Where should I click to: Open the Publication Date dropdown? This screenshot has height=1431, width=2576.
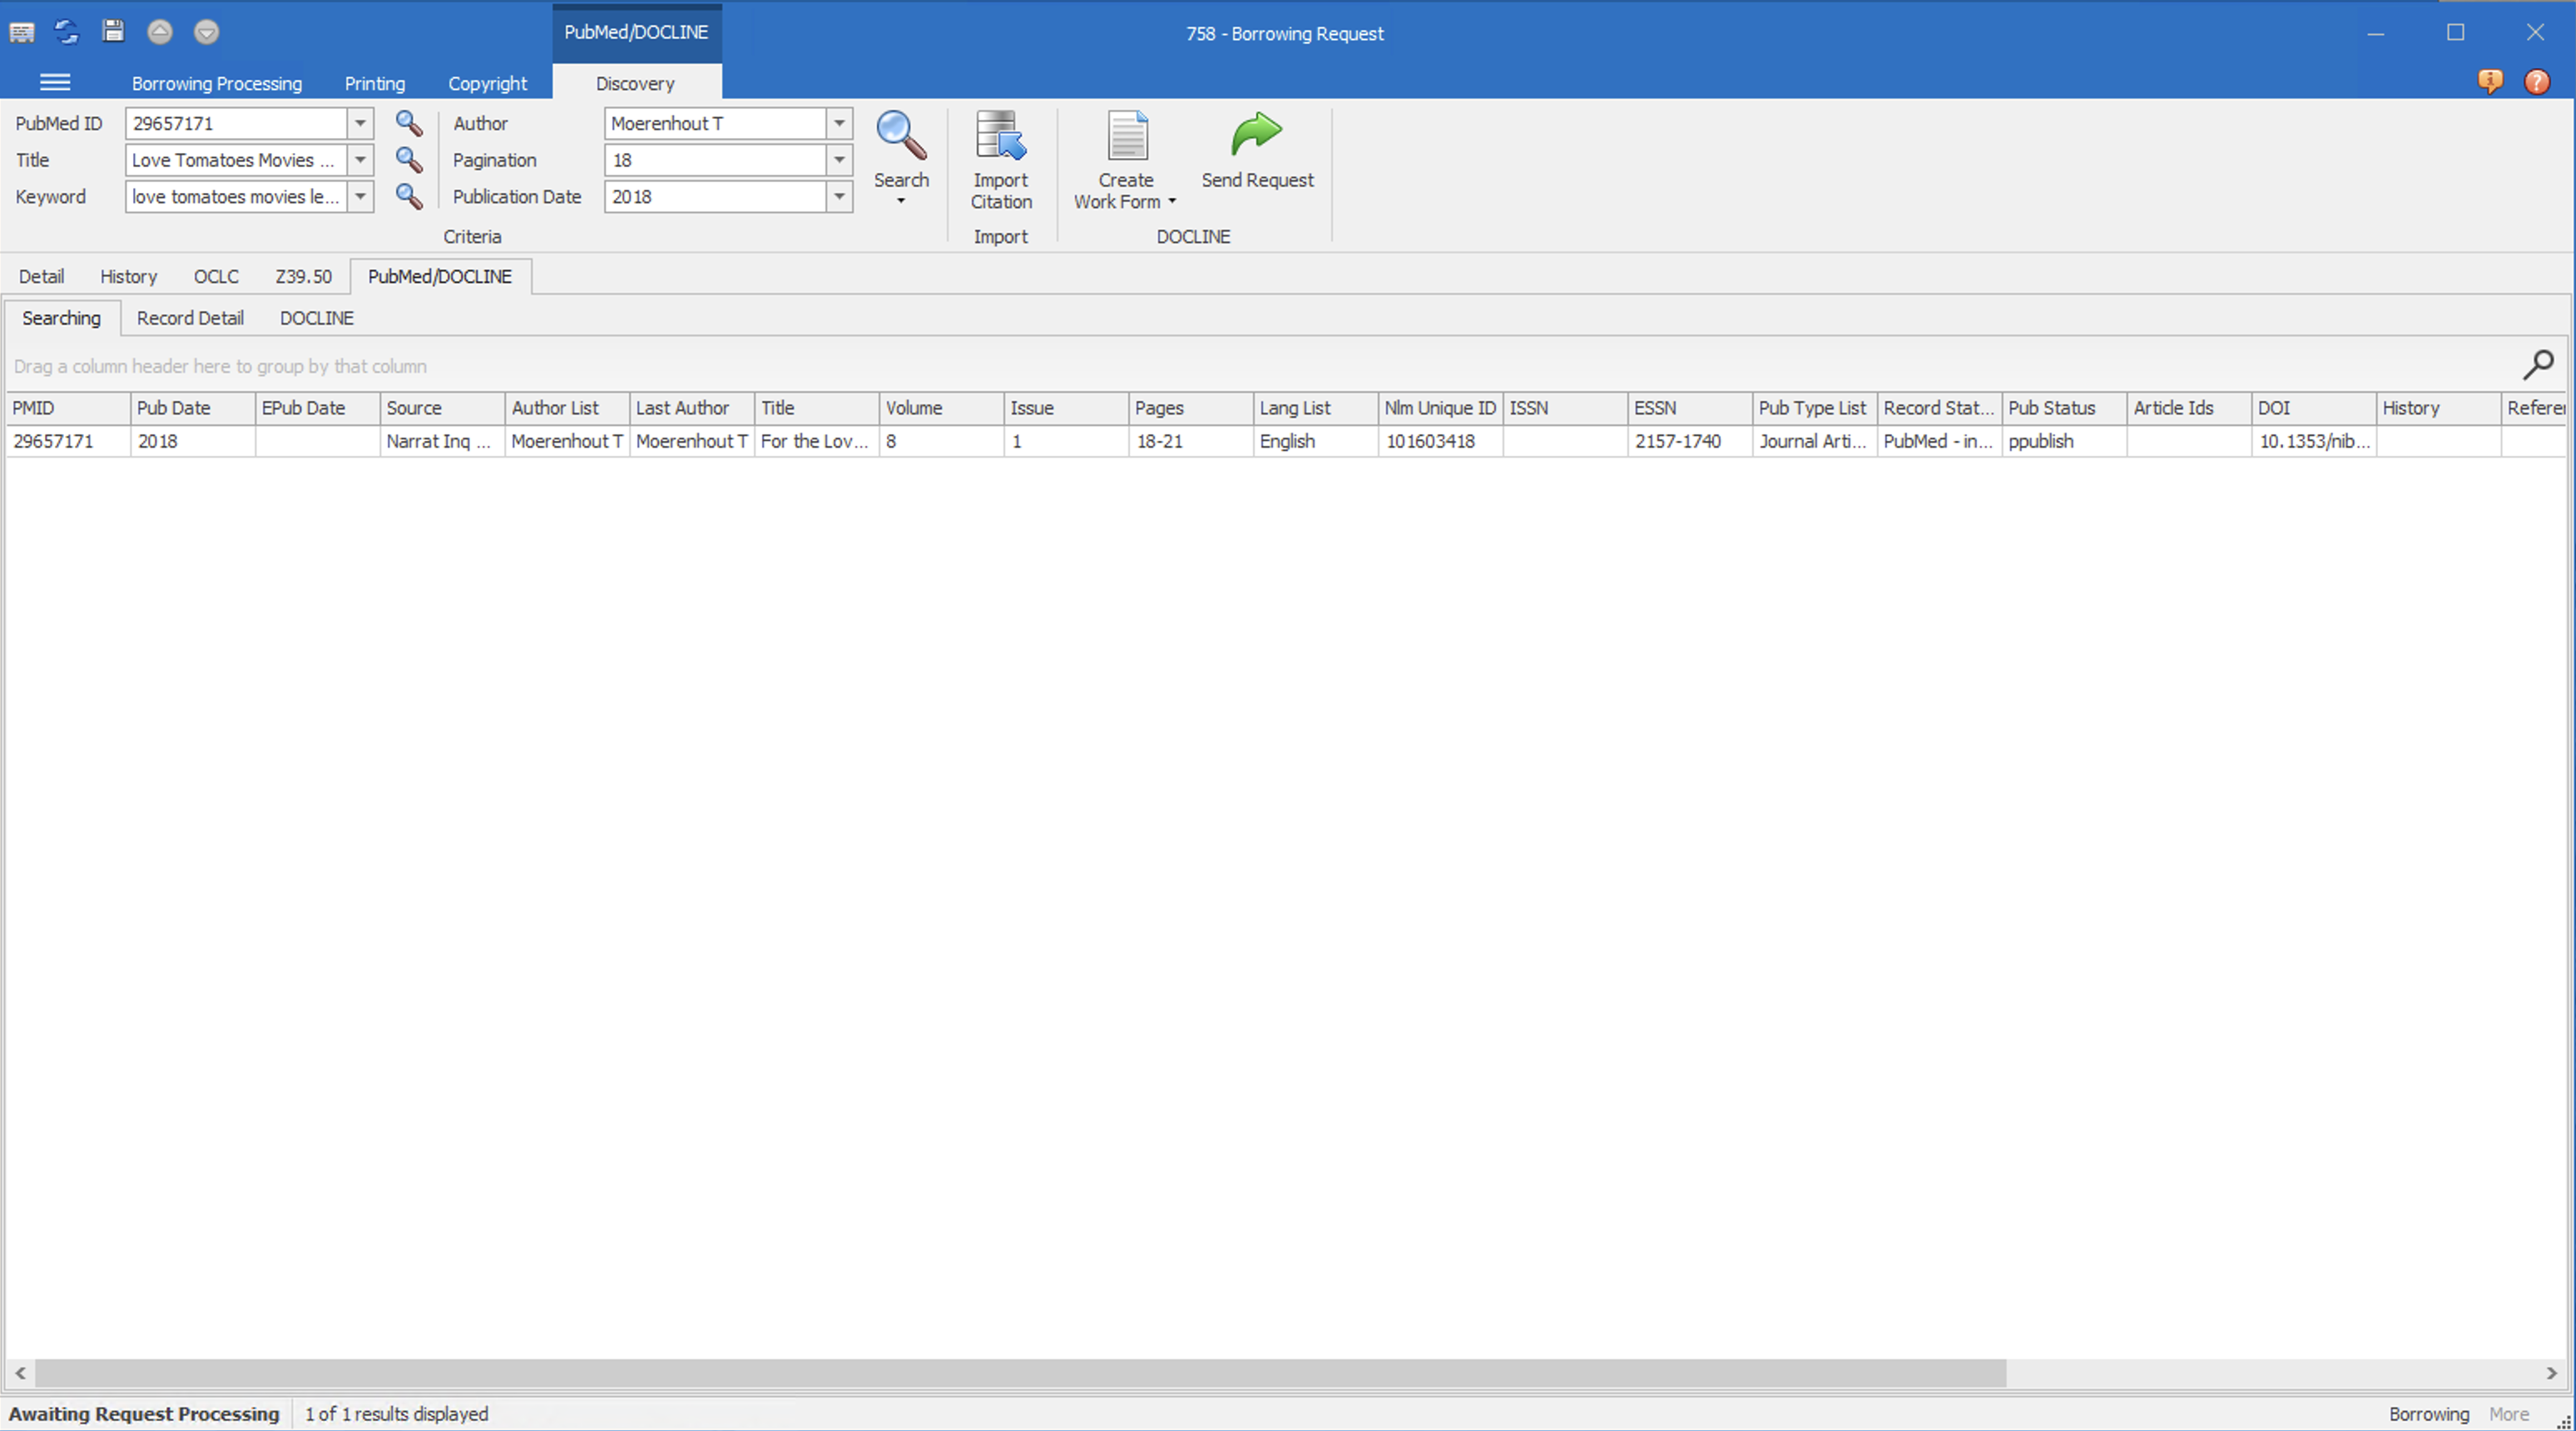(x=839, y=196)
